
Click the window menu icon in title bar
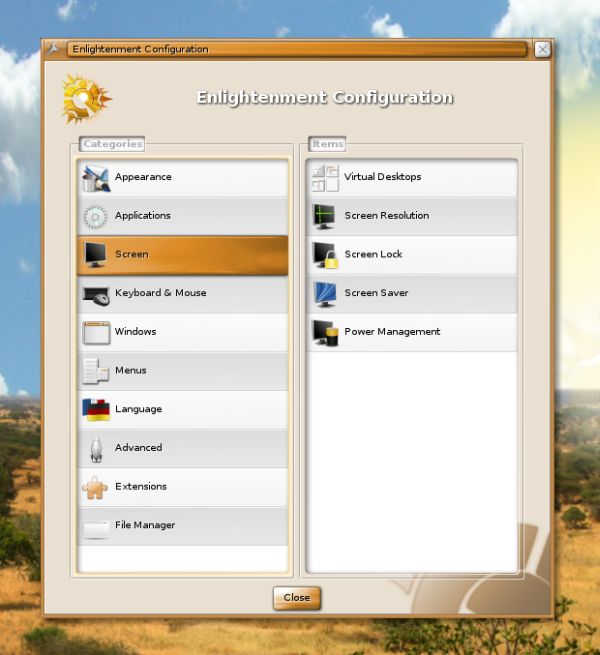(53, 49)
